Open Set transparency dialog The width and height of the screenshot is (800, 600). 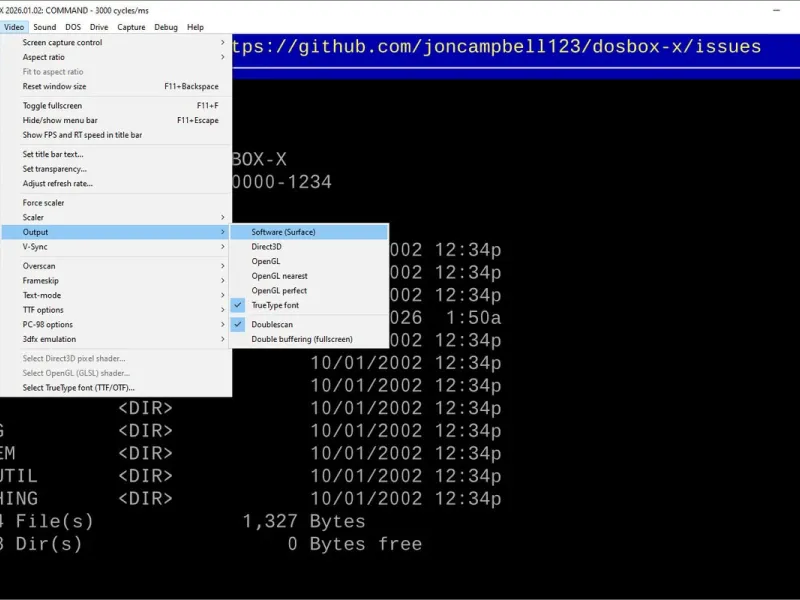(116, 169)
